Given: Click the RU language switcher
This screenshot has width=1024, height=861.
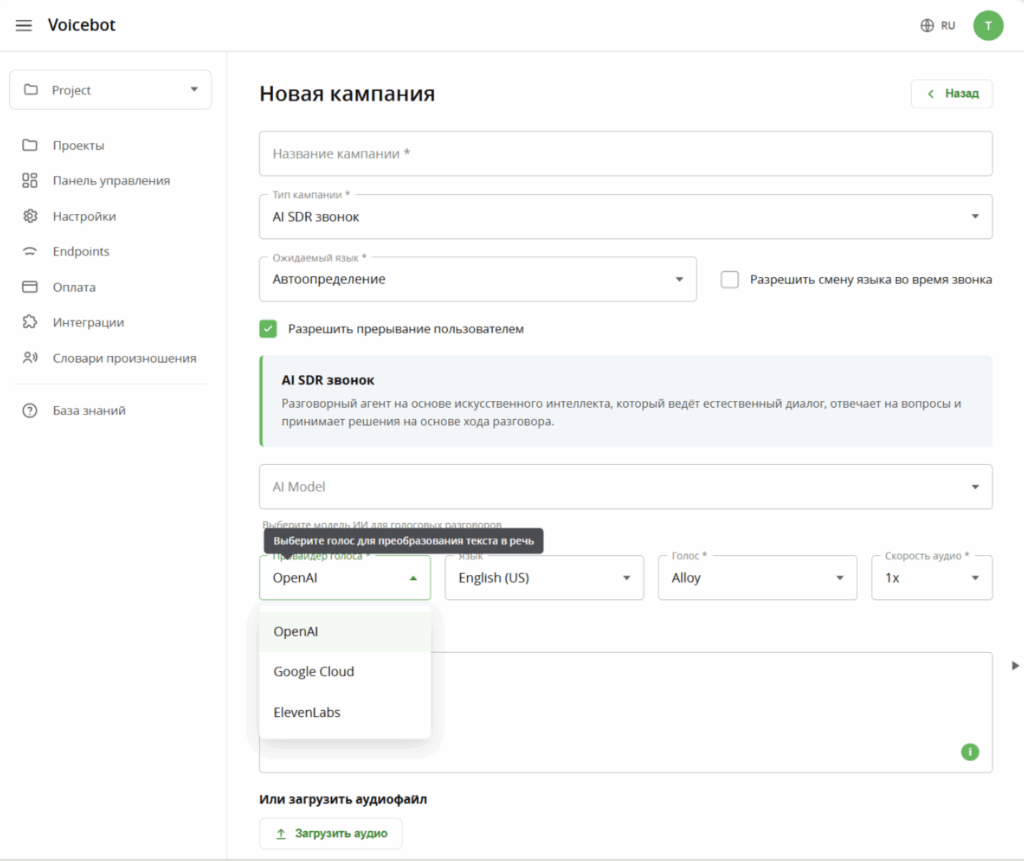Looking at the screenshot, I should [938, 25].
